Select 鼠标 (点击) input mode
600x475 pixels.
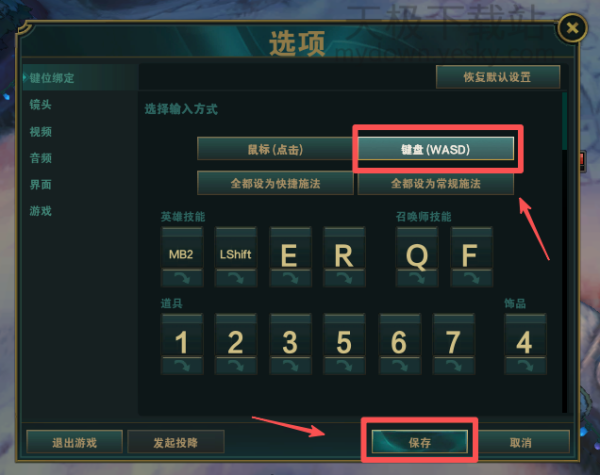(275, 149)
